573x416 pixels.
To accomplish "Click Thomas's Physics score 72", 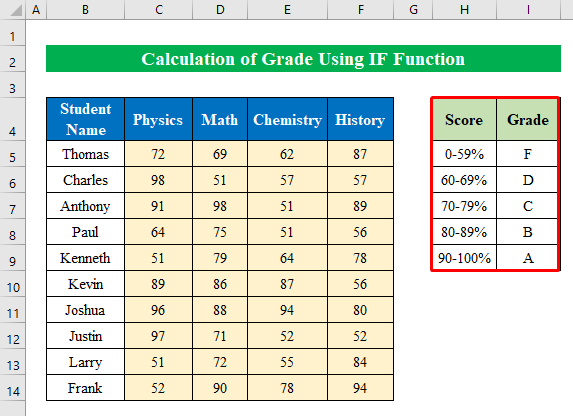I will (158, 154).
